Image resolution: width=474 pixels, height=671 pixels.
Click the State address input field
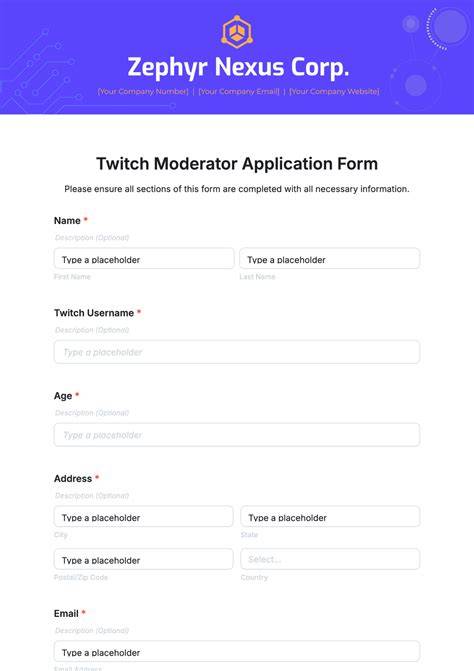point(330,517)
